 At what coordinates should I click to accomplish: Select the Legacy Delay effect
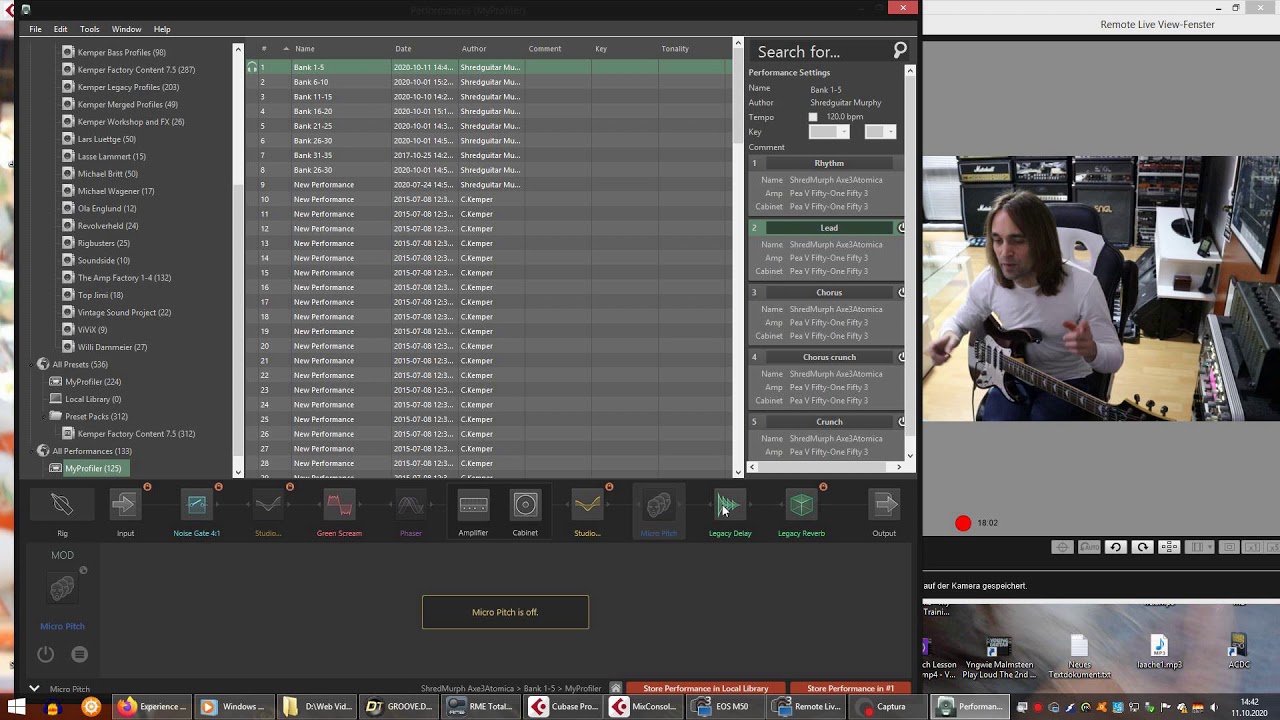730,506
